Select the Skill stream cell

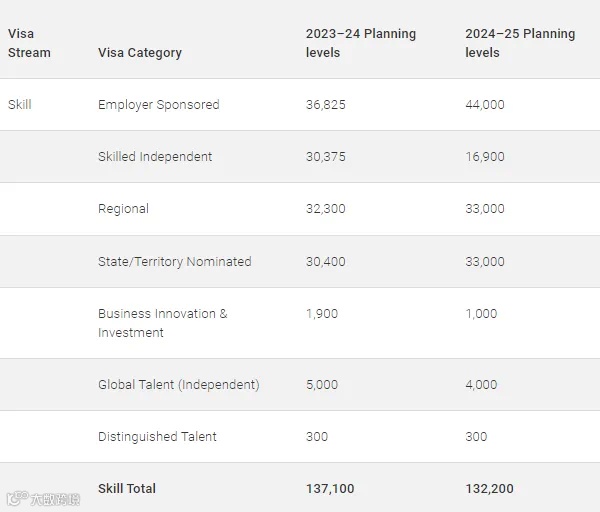pyautogui.click(x=20, y=105)
